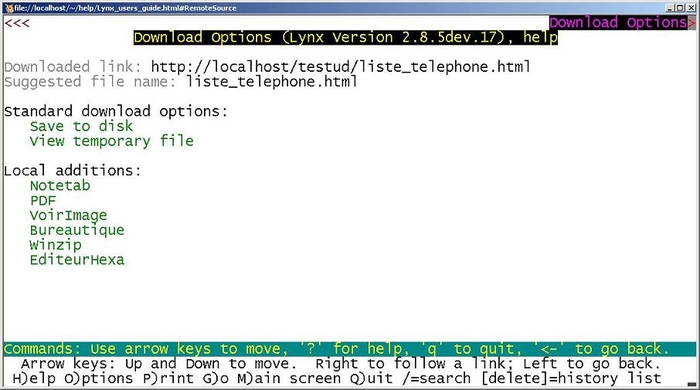Click '/=search' in the command bar

(436, 378)
